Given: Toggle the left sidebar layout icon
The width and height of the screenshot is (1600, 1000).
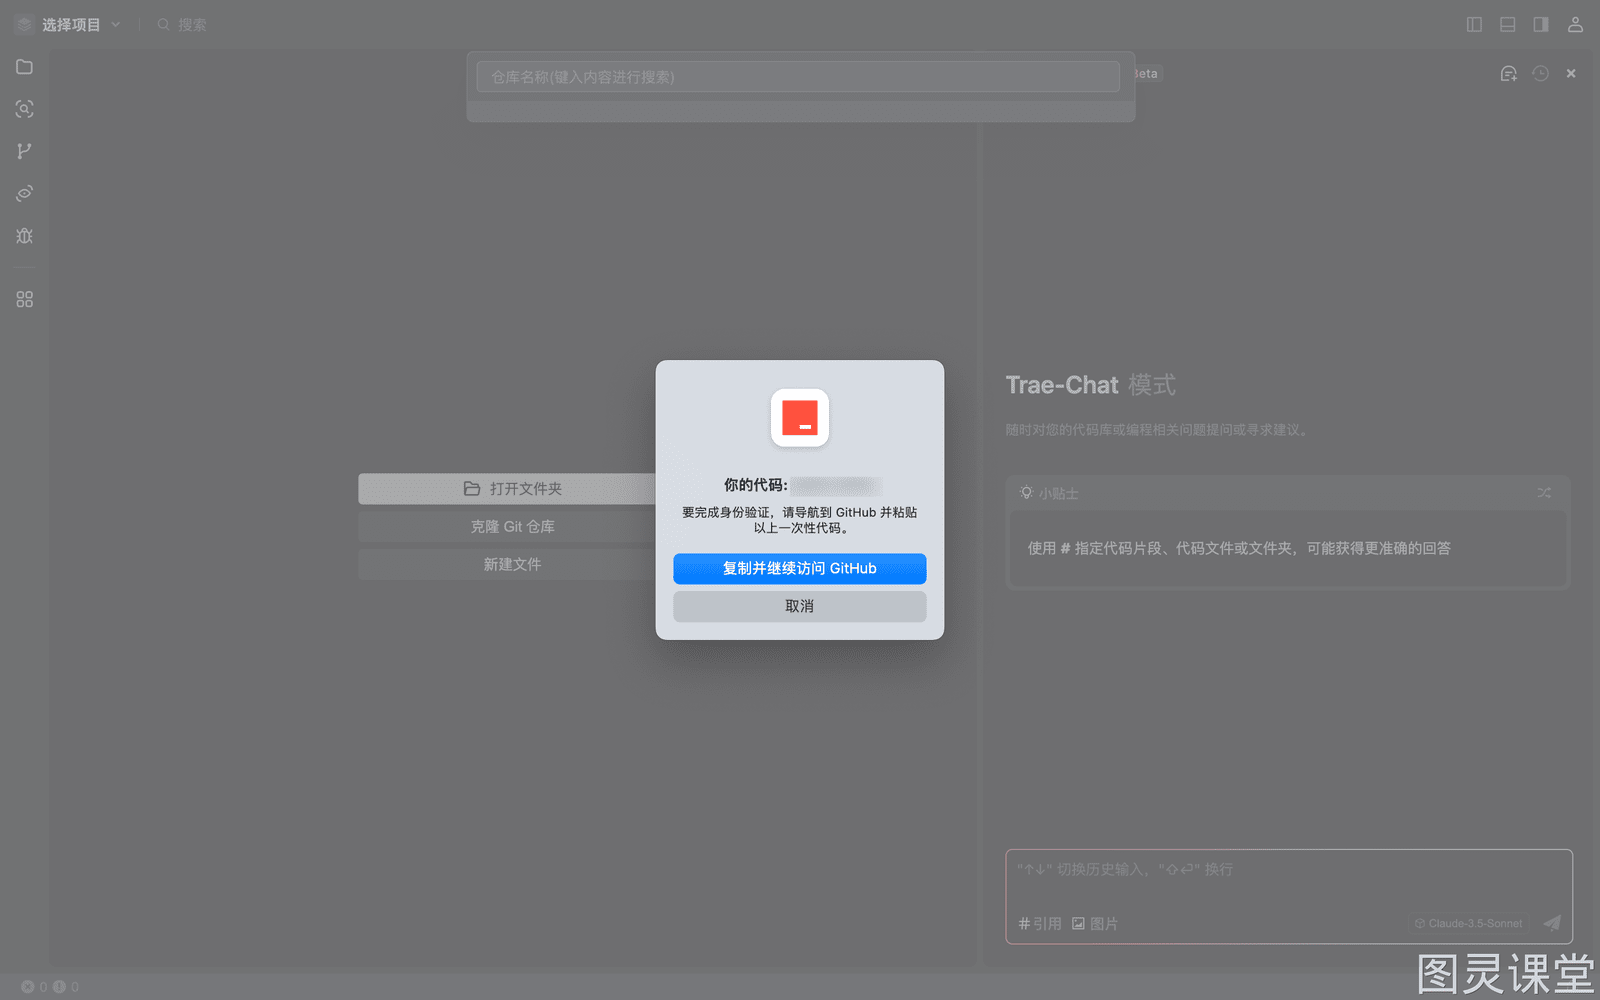Looking at the screenshot, I should click(1474, 25).
